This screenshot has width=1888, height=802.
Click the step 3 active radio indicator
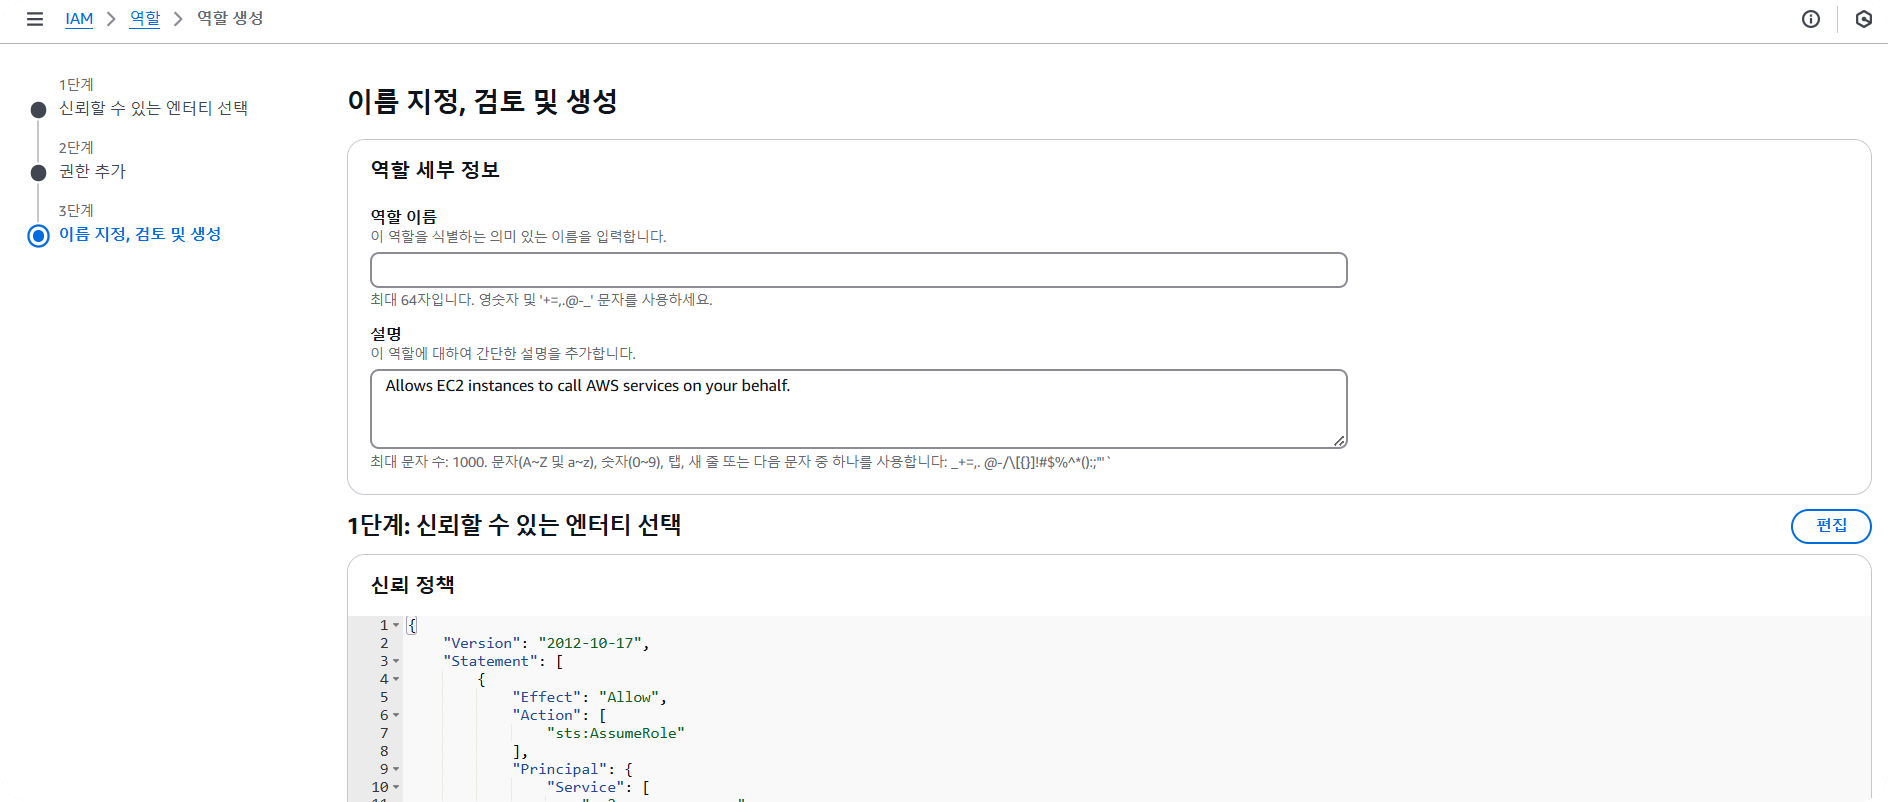coord(38,236)
